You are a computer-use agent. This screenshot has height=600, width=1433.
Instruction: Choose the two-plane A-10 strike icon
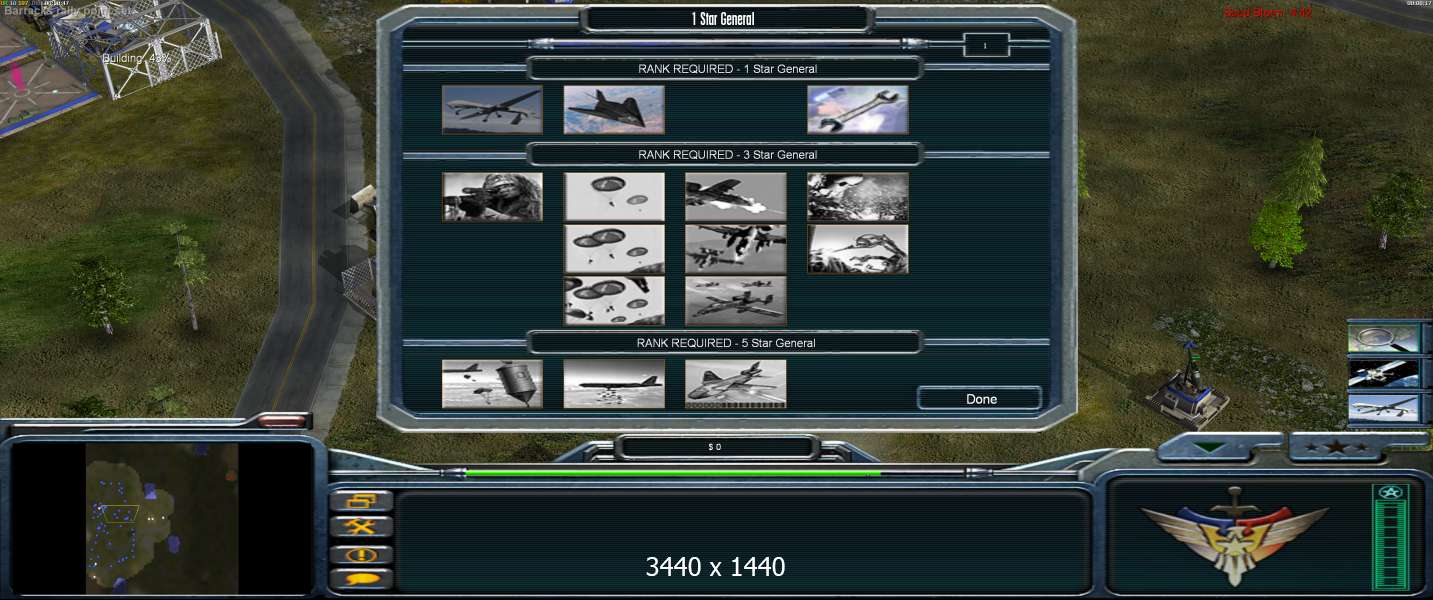pyautogui.click(x=736, y=249)
